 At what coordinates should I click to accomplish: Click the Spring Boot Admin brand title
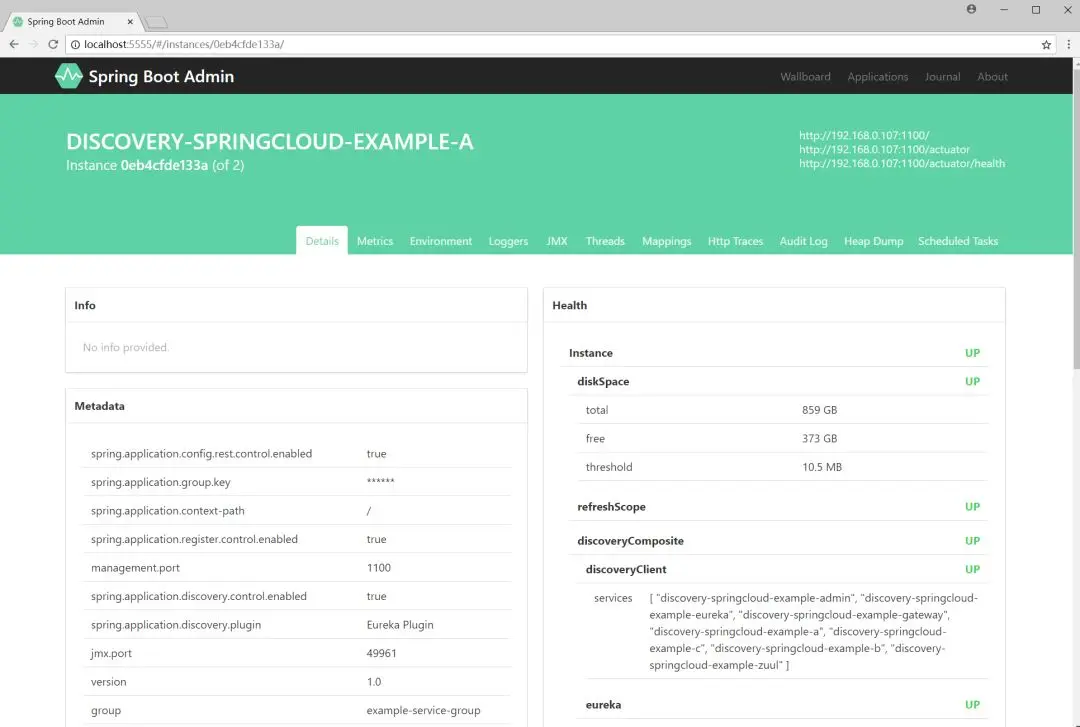click(161, 76)
